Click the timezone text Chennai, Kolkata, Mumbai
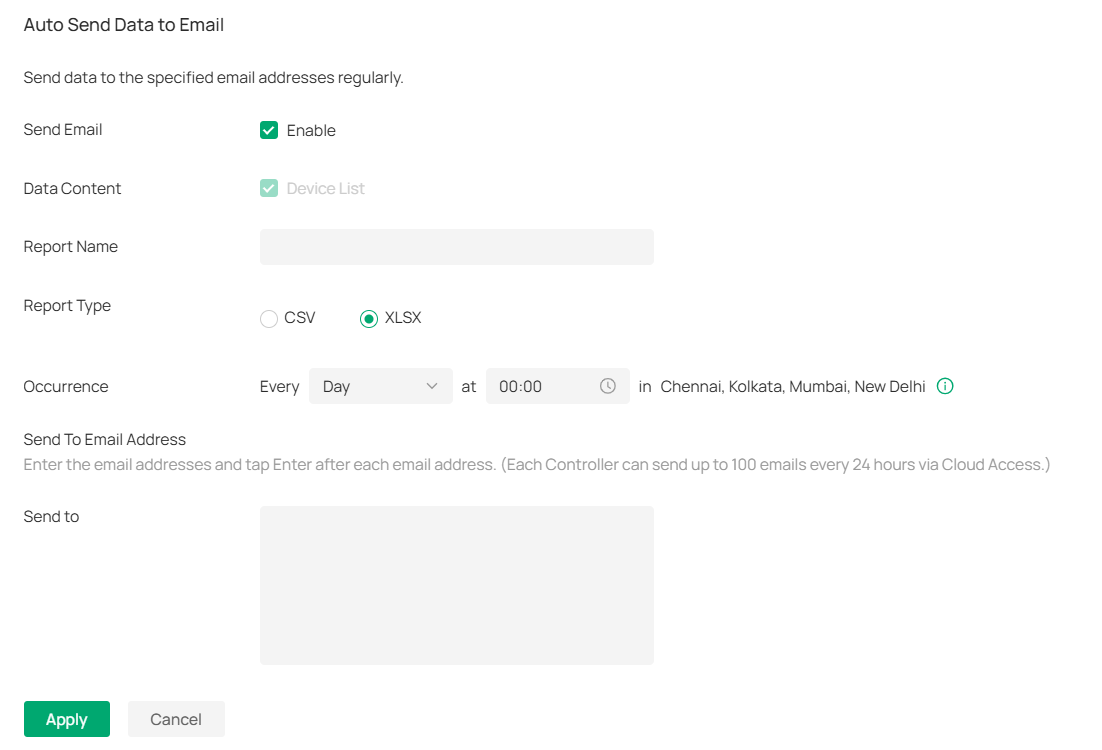The height and width of the screenshot is (750, 1102). (x=790, y=386)
